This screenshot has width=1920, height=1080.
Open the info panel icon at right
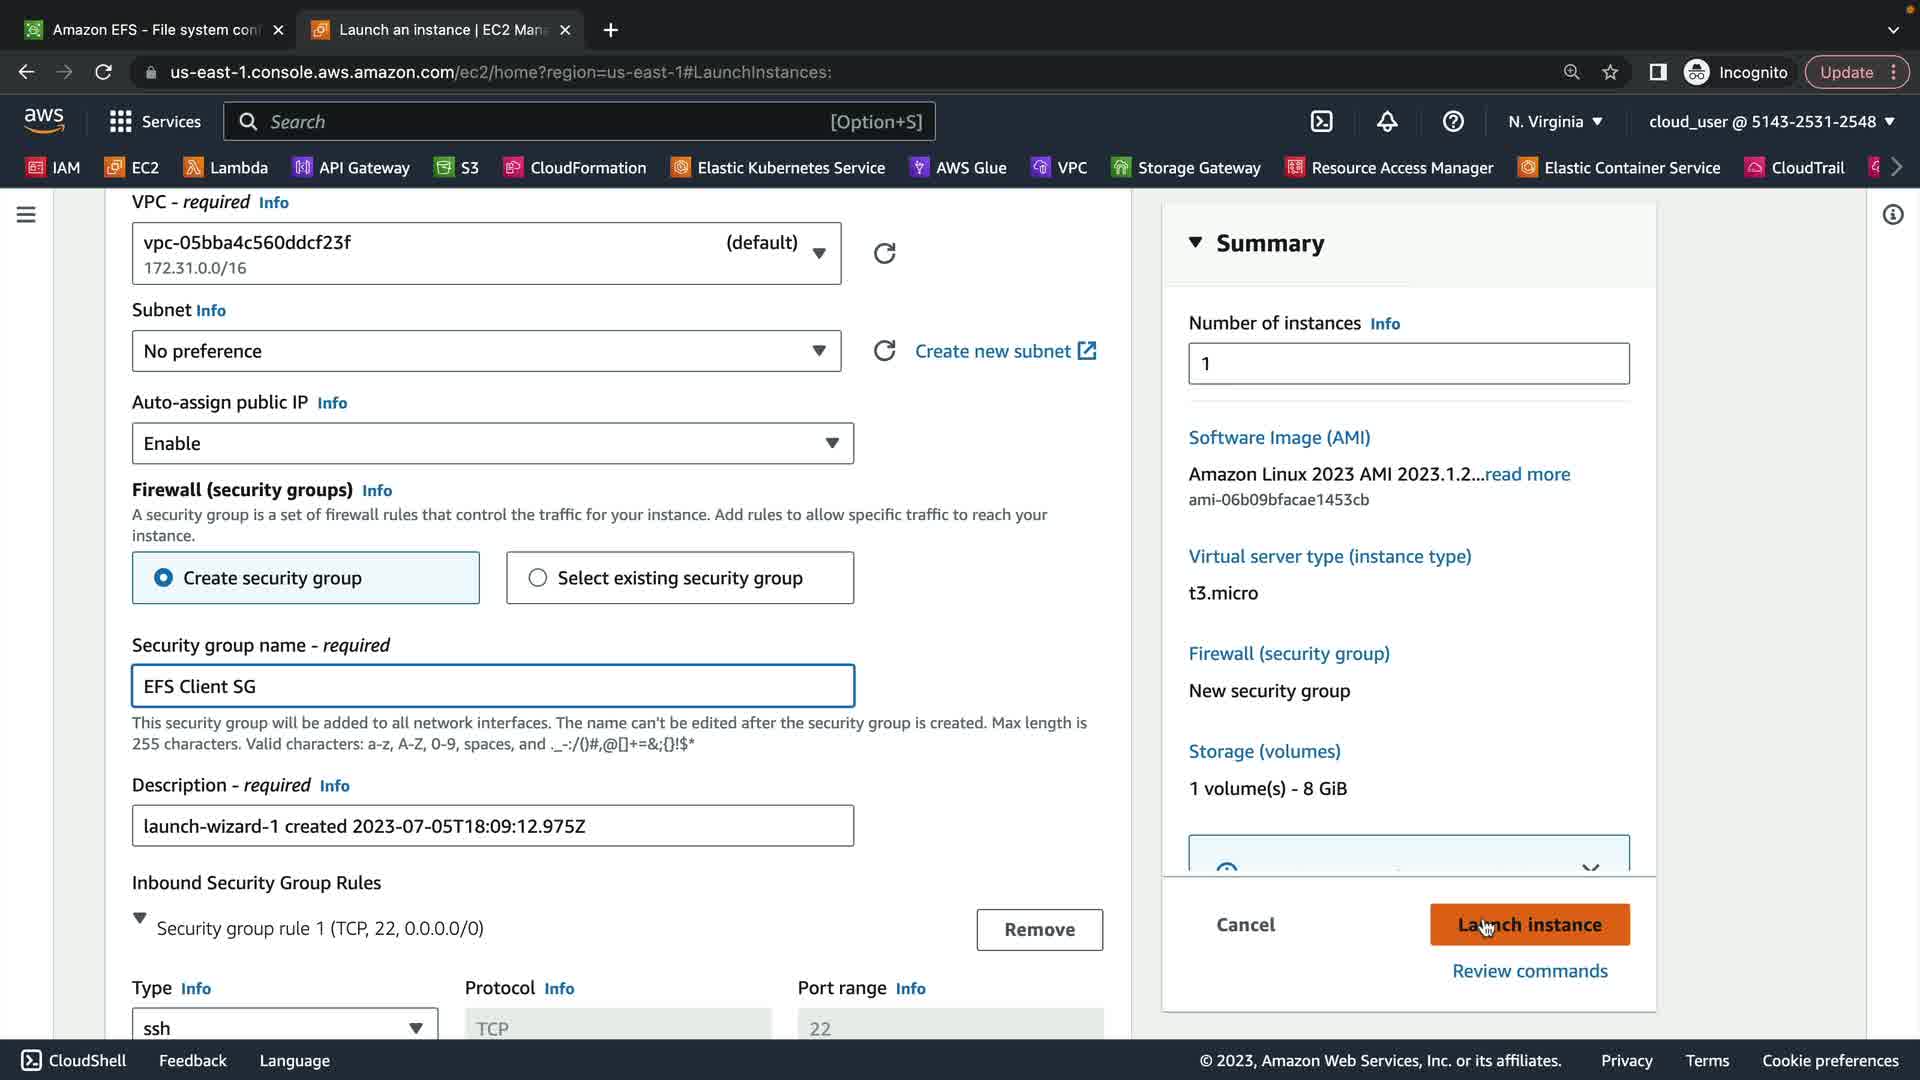point(1892,215)
